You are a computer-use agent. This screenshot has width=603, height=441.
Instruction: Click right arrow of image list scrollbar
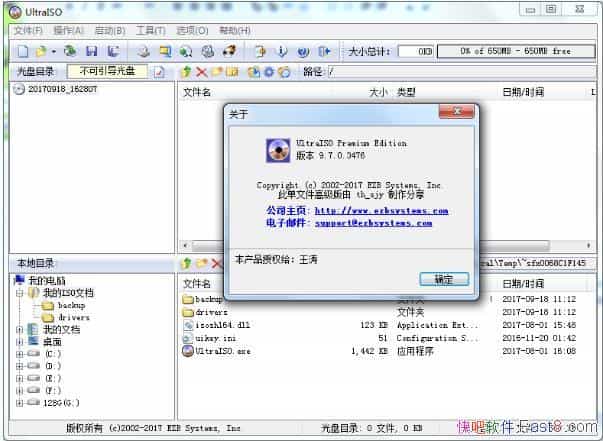(588, 245)
